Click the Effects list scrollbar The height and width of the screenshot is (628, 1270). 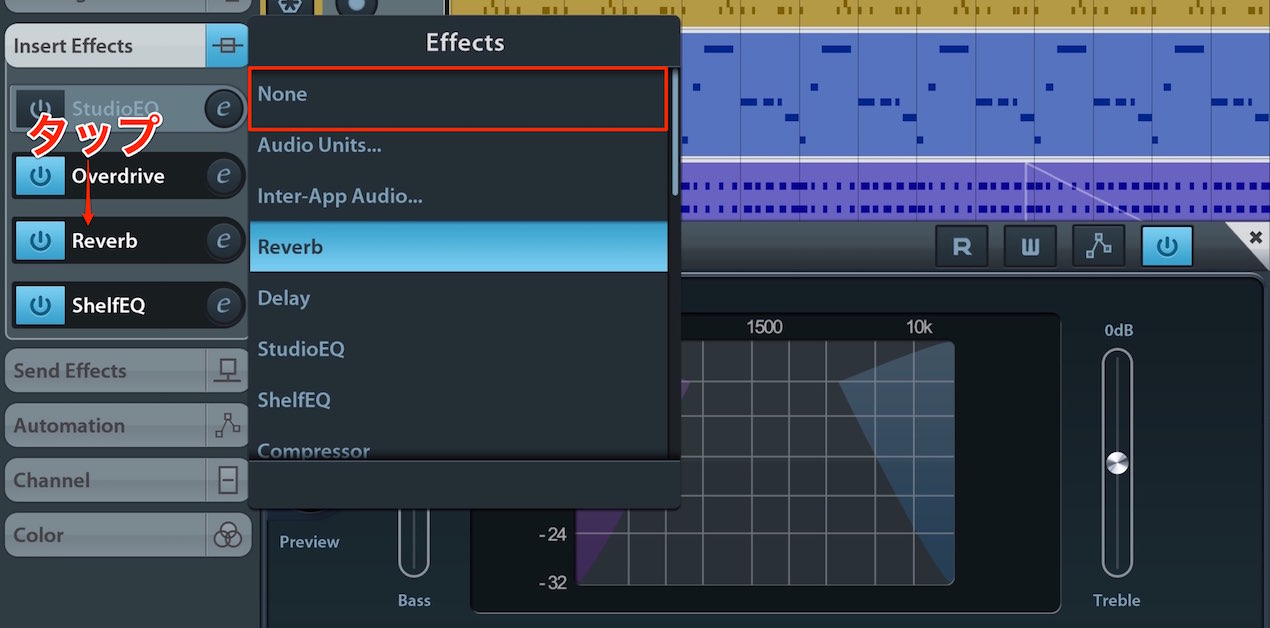coord(675,132)
